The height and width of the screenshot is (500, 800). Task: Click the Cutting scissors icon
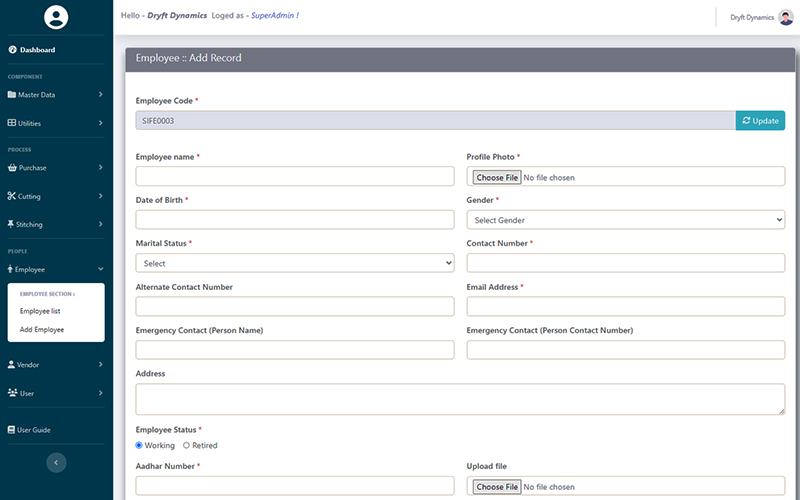(x=12, y=196)
